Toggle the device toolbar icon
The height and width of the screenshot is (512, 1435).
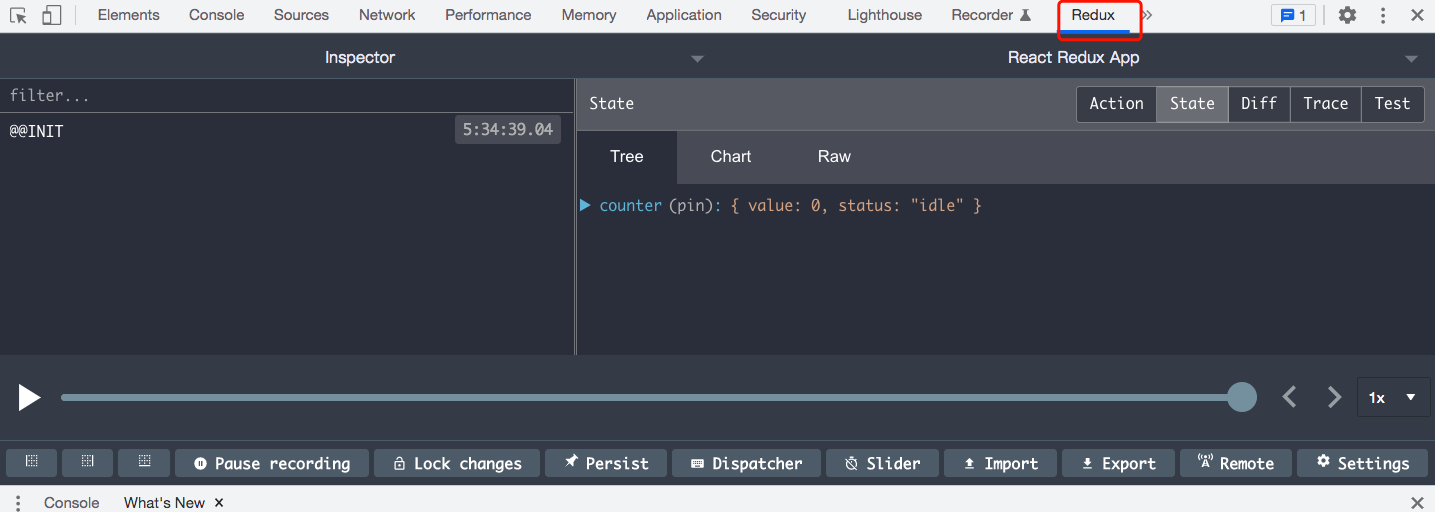(x=51, y=15)
